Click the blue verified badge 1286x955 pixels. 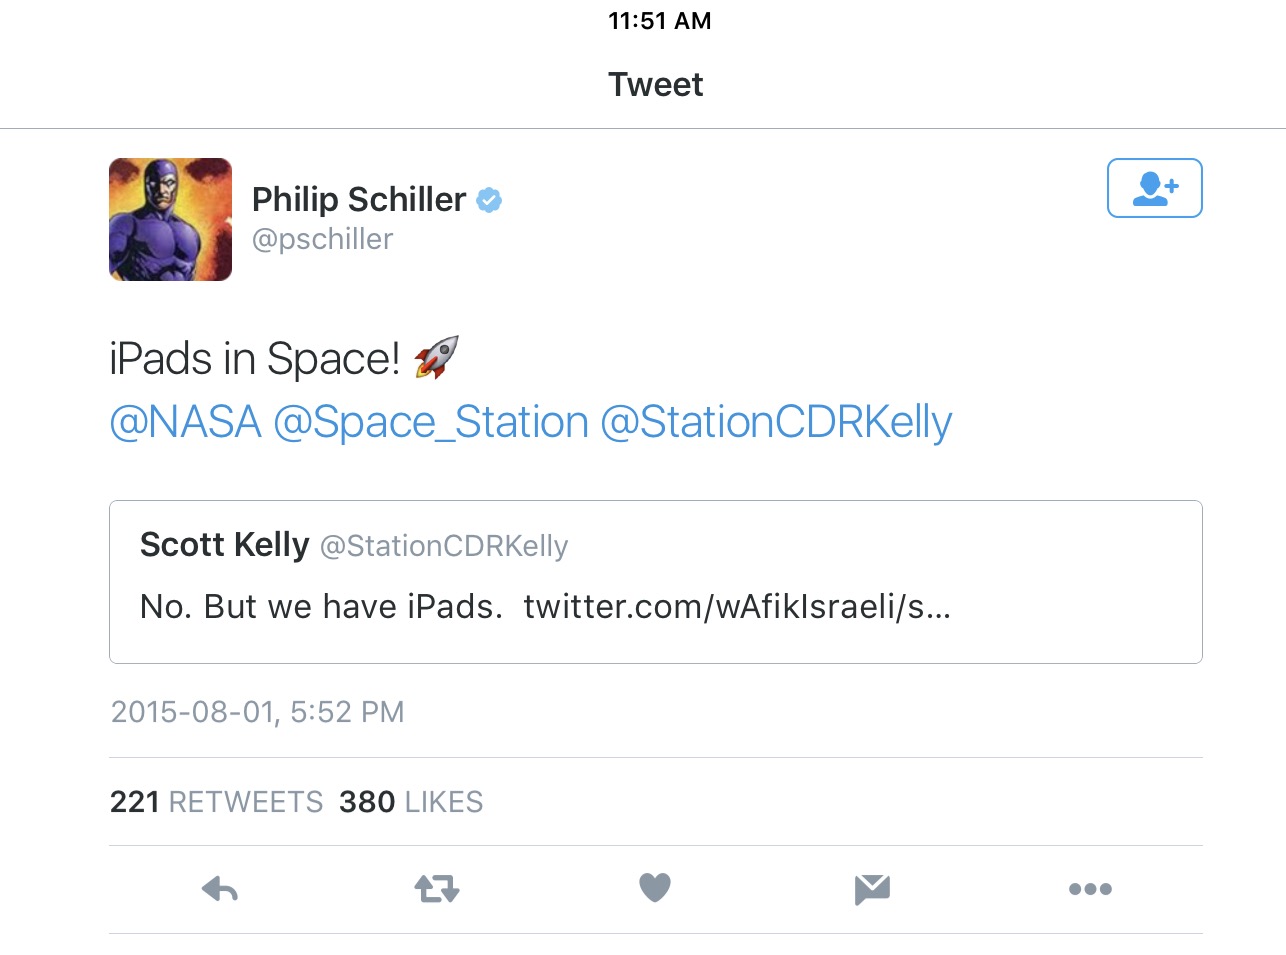(489, 200)
